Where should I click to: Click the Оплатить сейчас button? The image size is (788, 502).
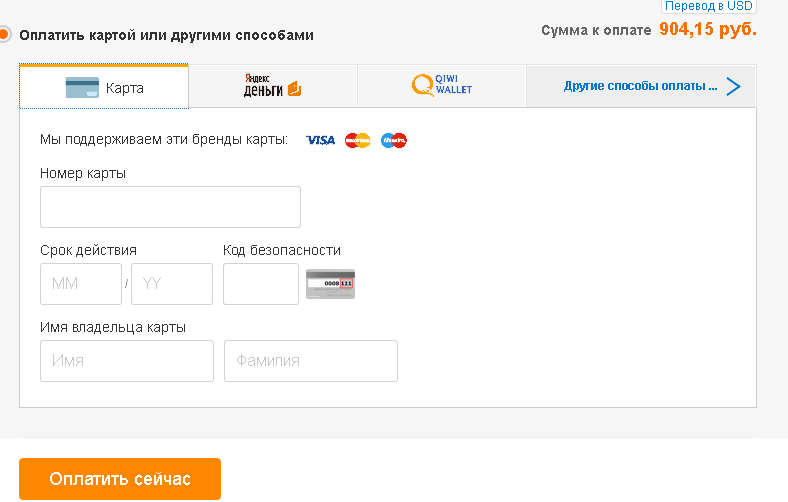point(120,479)
